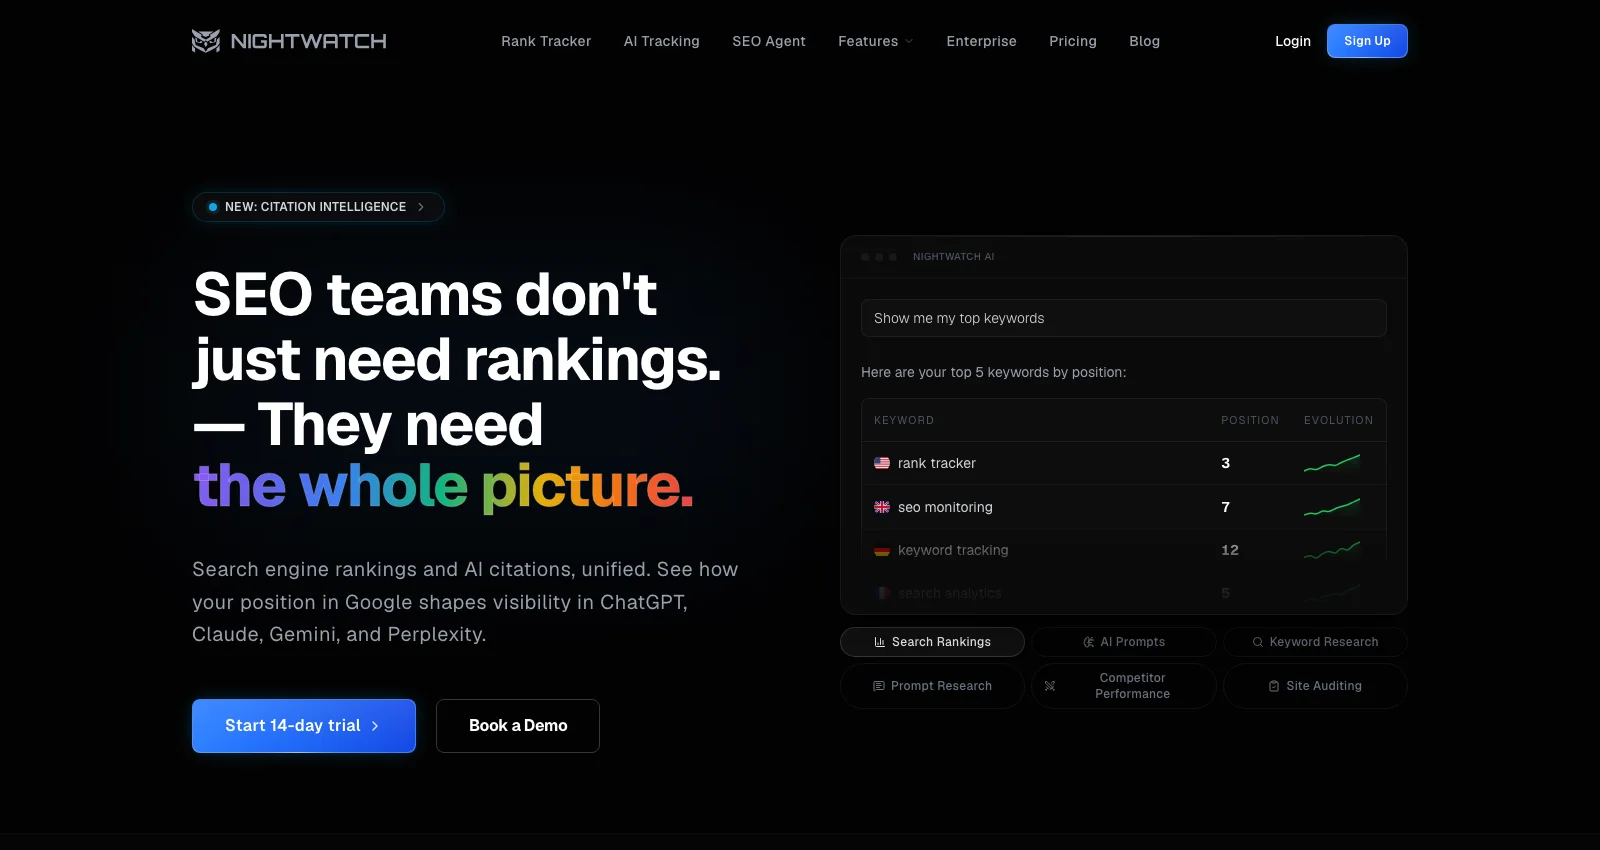Switch to Keyword Research tab

click(1315, 642)
